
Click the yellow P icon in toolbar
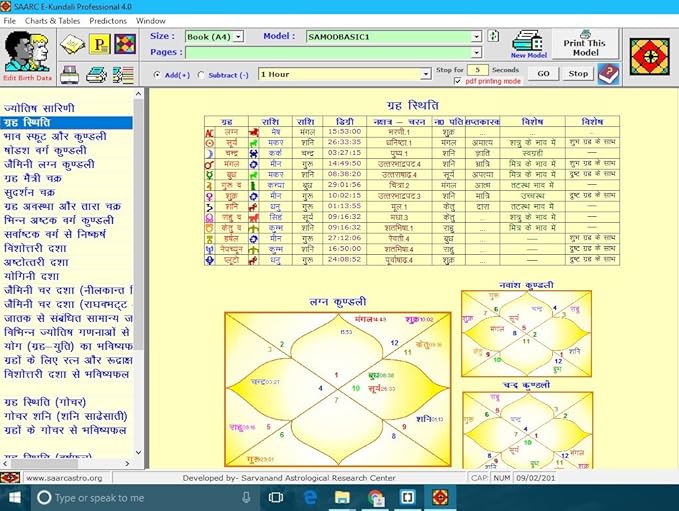99,45
